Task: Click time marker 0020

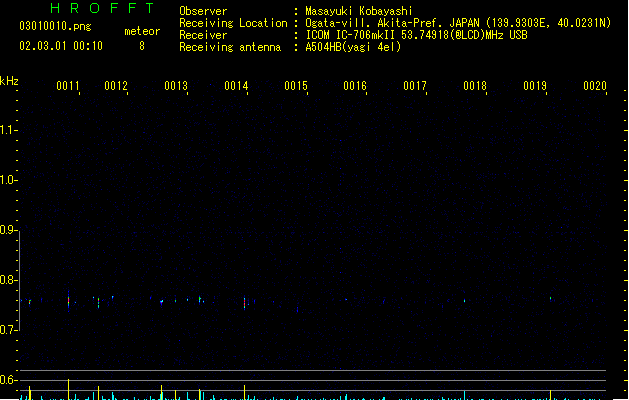Action: [595, 86]
